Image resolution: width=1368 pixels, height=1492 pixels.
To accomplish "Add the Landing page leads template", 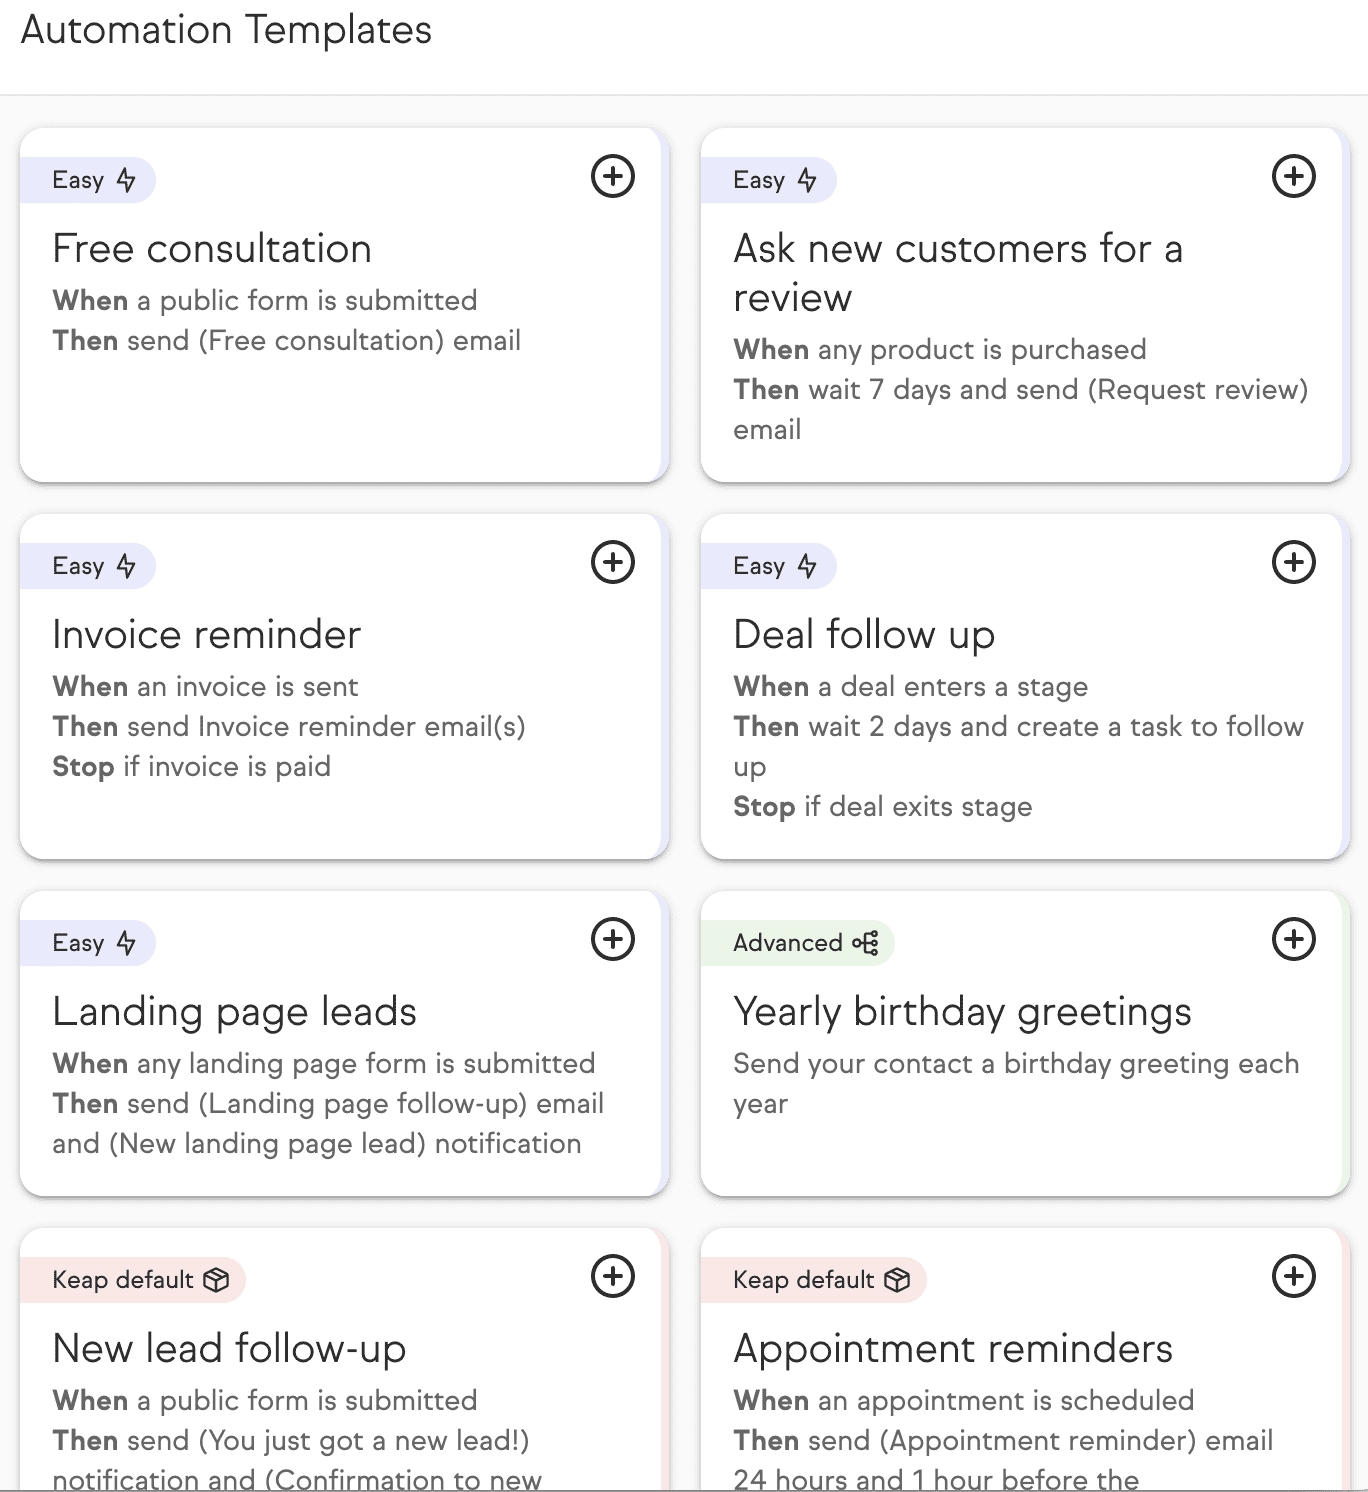I will point(613,939).
